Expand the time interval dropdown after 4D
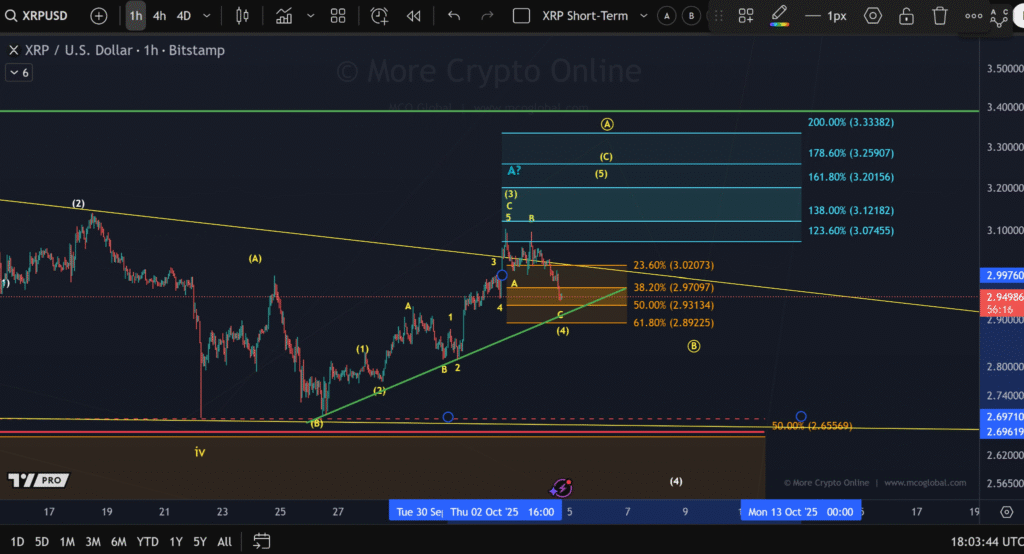 (206, 16)
